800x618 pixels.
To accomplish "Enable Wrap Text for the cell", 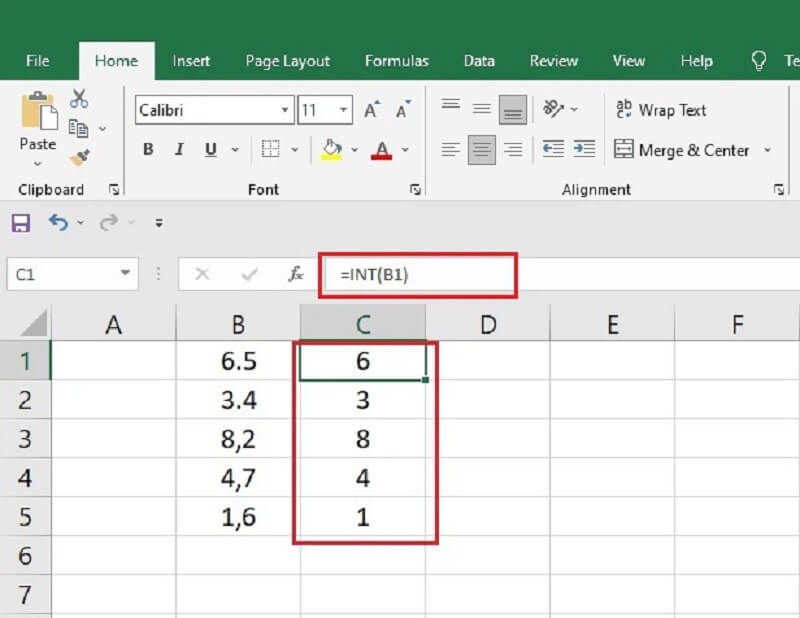I will [660, 110].
